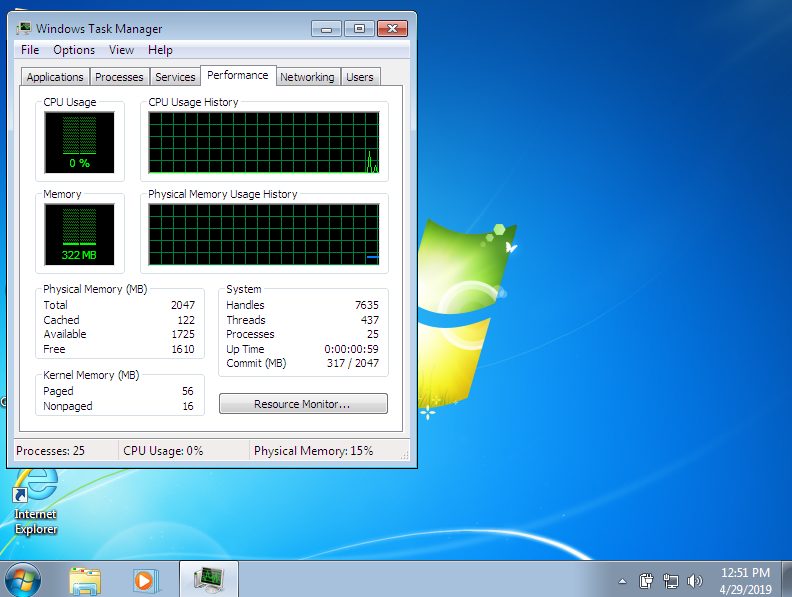The height and width of the screenshot is (597, 792).
Task: Click the Threads value 437
Action: (370, 320)
